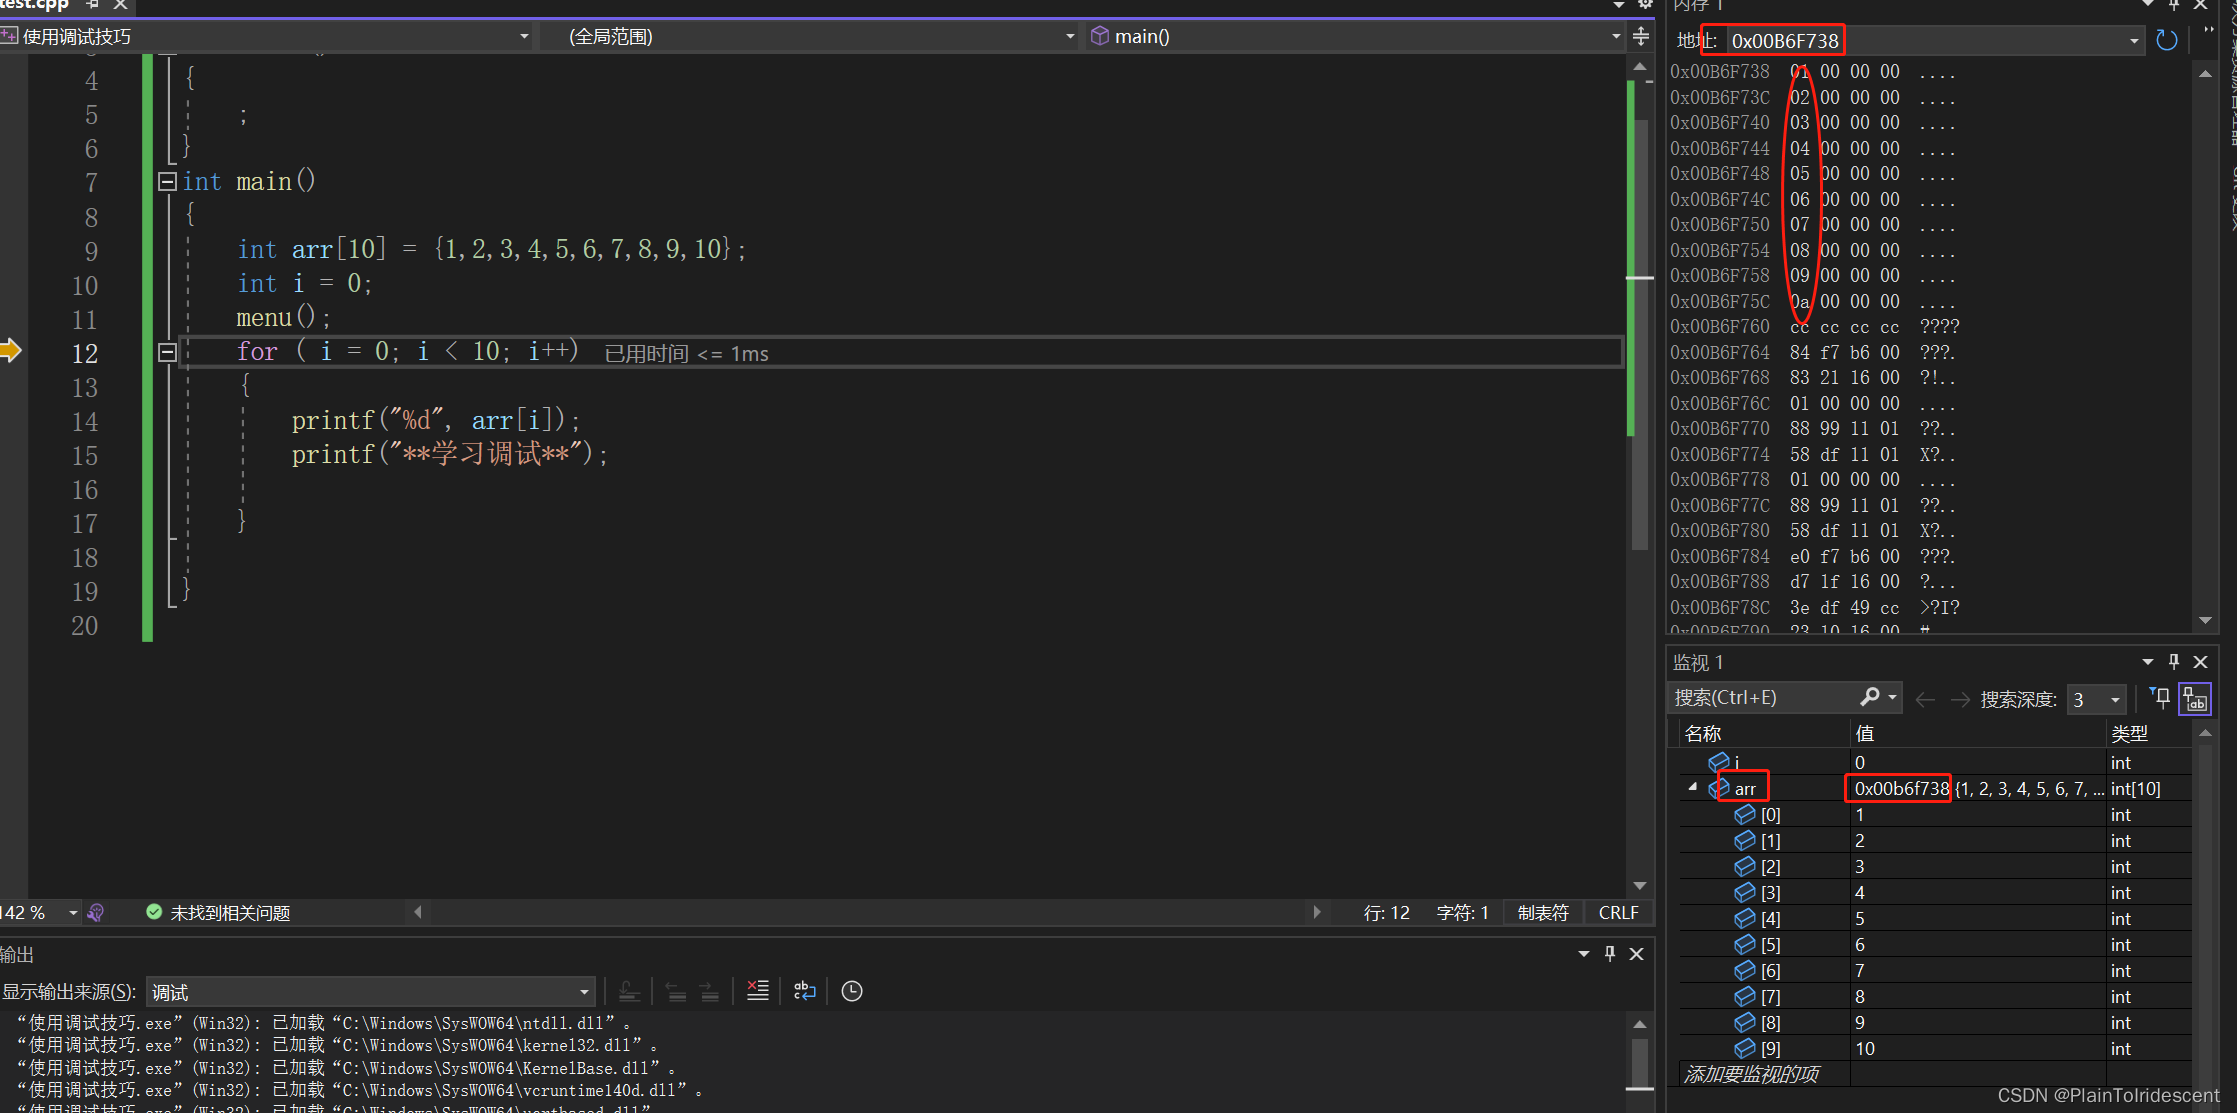Open the zoom level dropdown
This screenshot has height=1113, width=2237.
point(73,913)
